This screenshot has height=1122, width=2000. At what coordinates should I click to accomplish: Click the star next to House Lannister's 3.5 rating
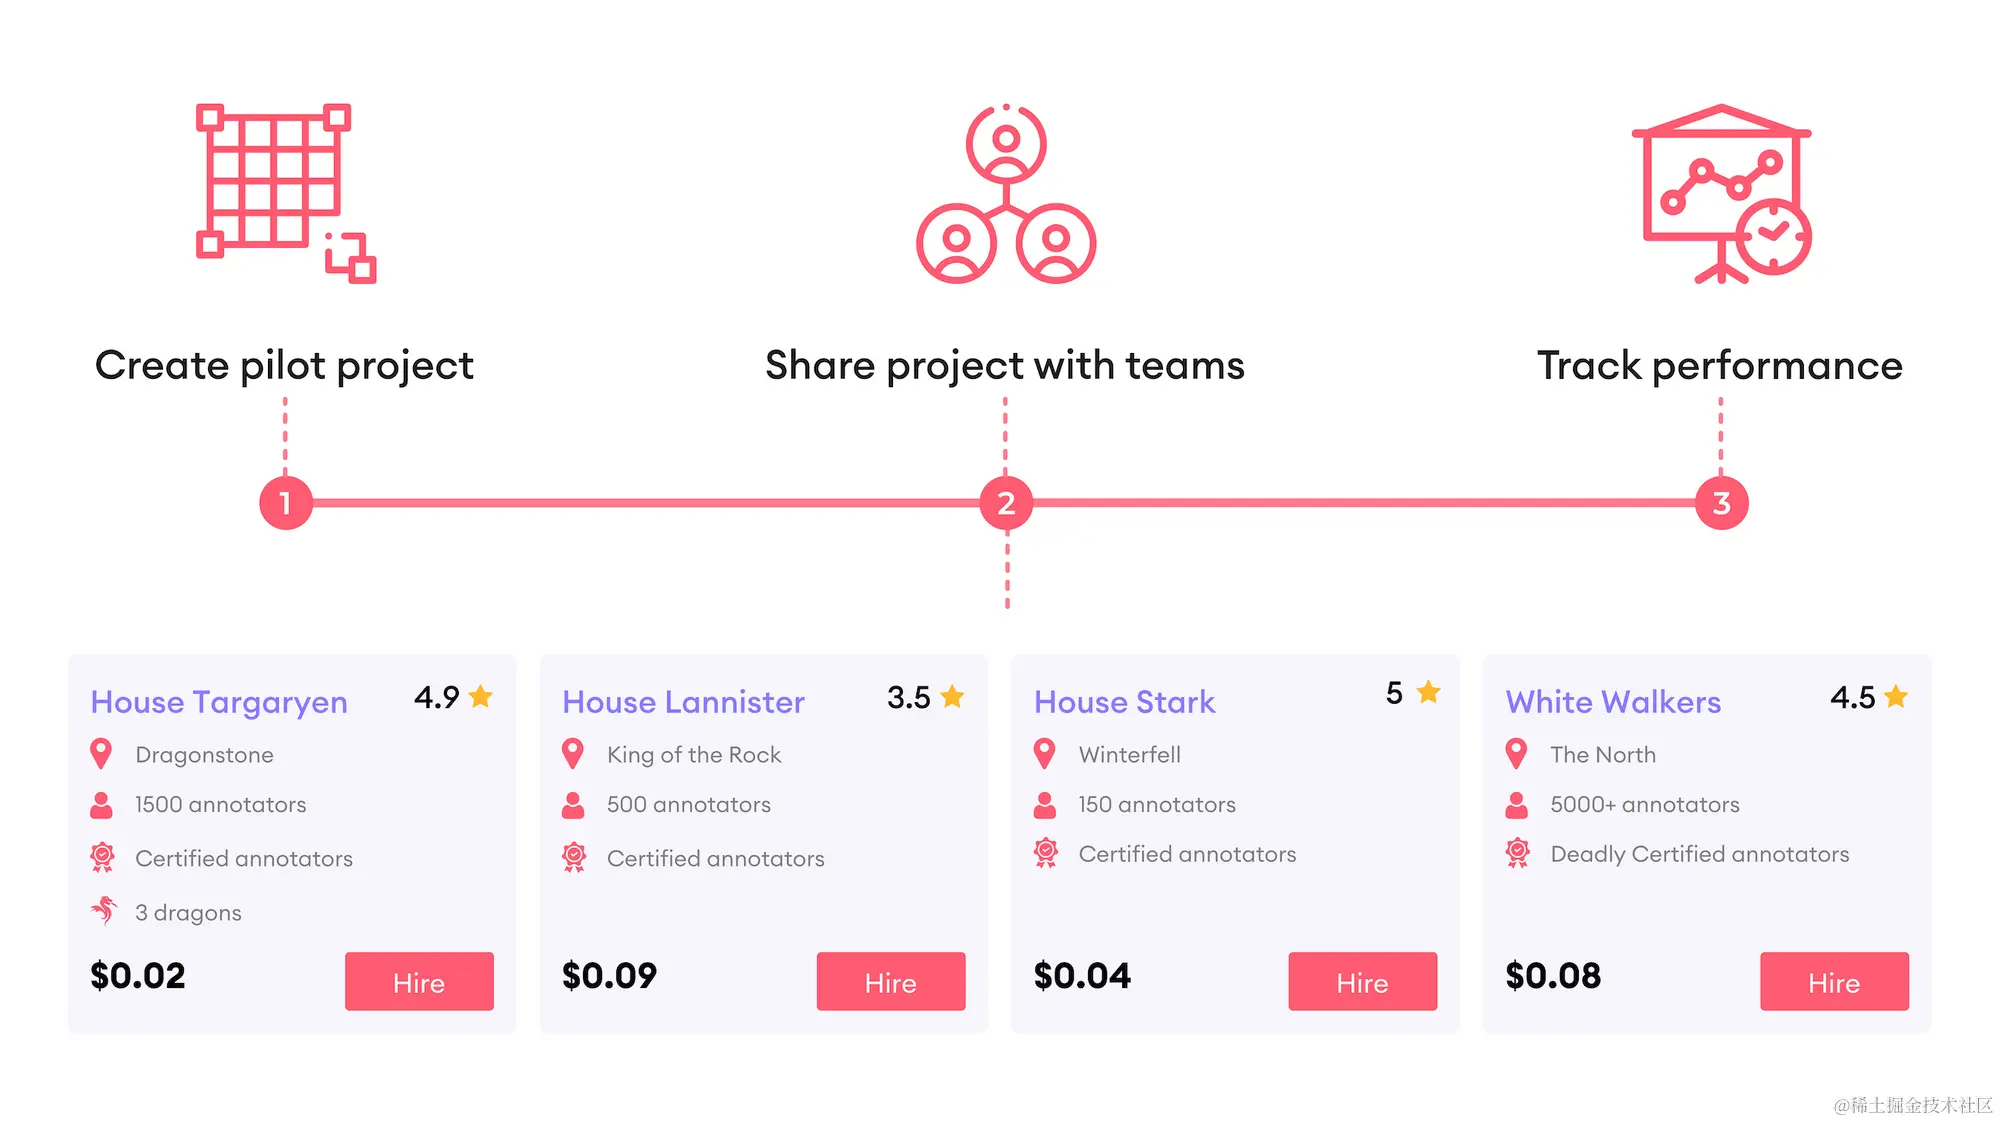pos(951,697)
